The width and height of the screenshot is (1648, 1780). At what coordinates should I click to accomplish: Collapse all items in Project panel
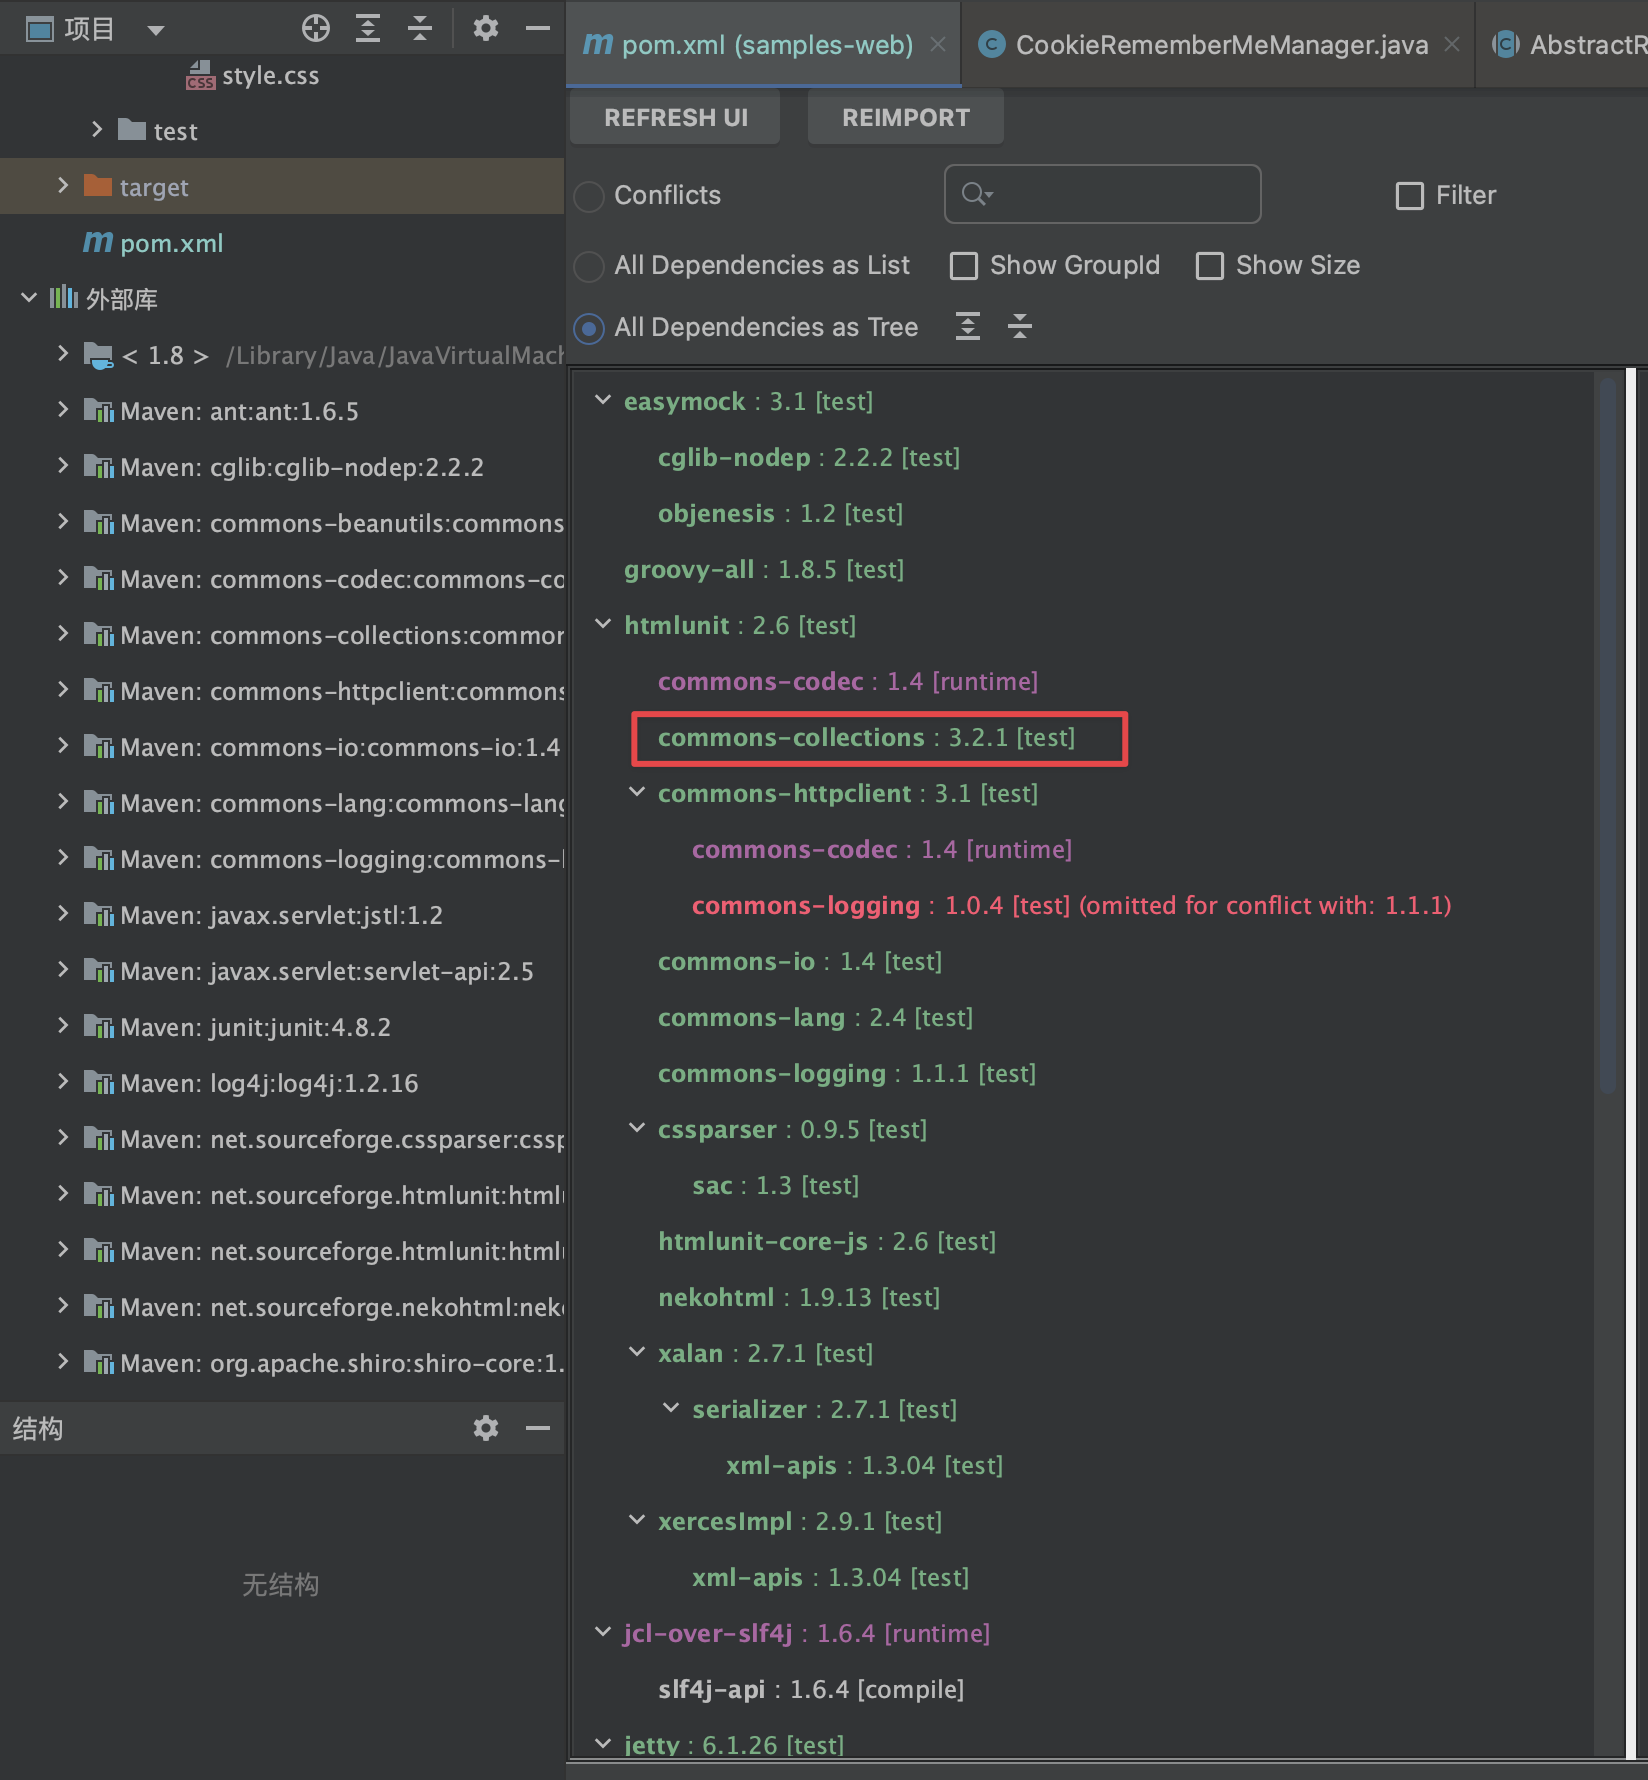[x=420, y=29]
